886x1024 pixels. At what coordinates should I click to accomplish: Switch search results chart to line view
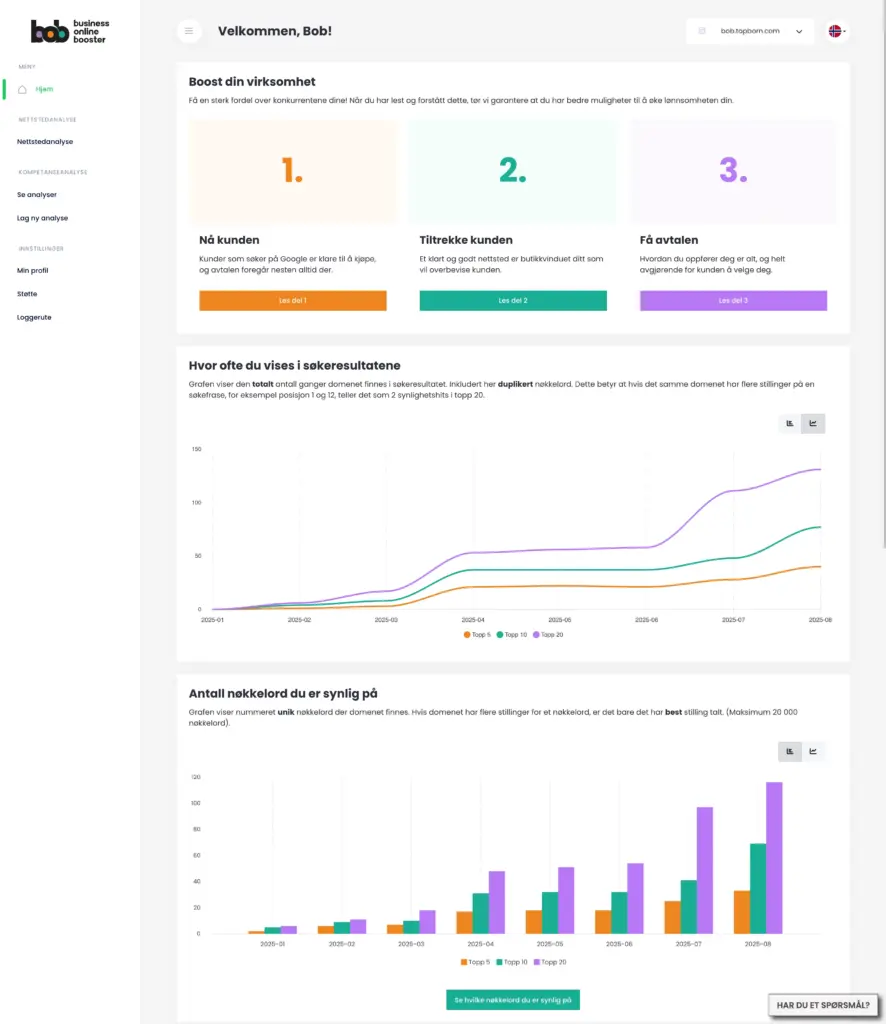coord(813,424)
